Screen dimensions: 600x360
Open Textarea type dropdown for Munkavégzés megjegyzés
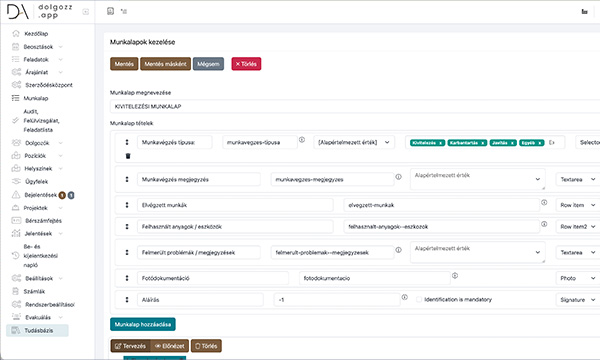point(578,179)
